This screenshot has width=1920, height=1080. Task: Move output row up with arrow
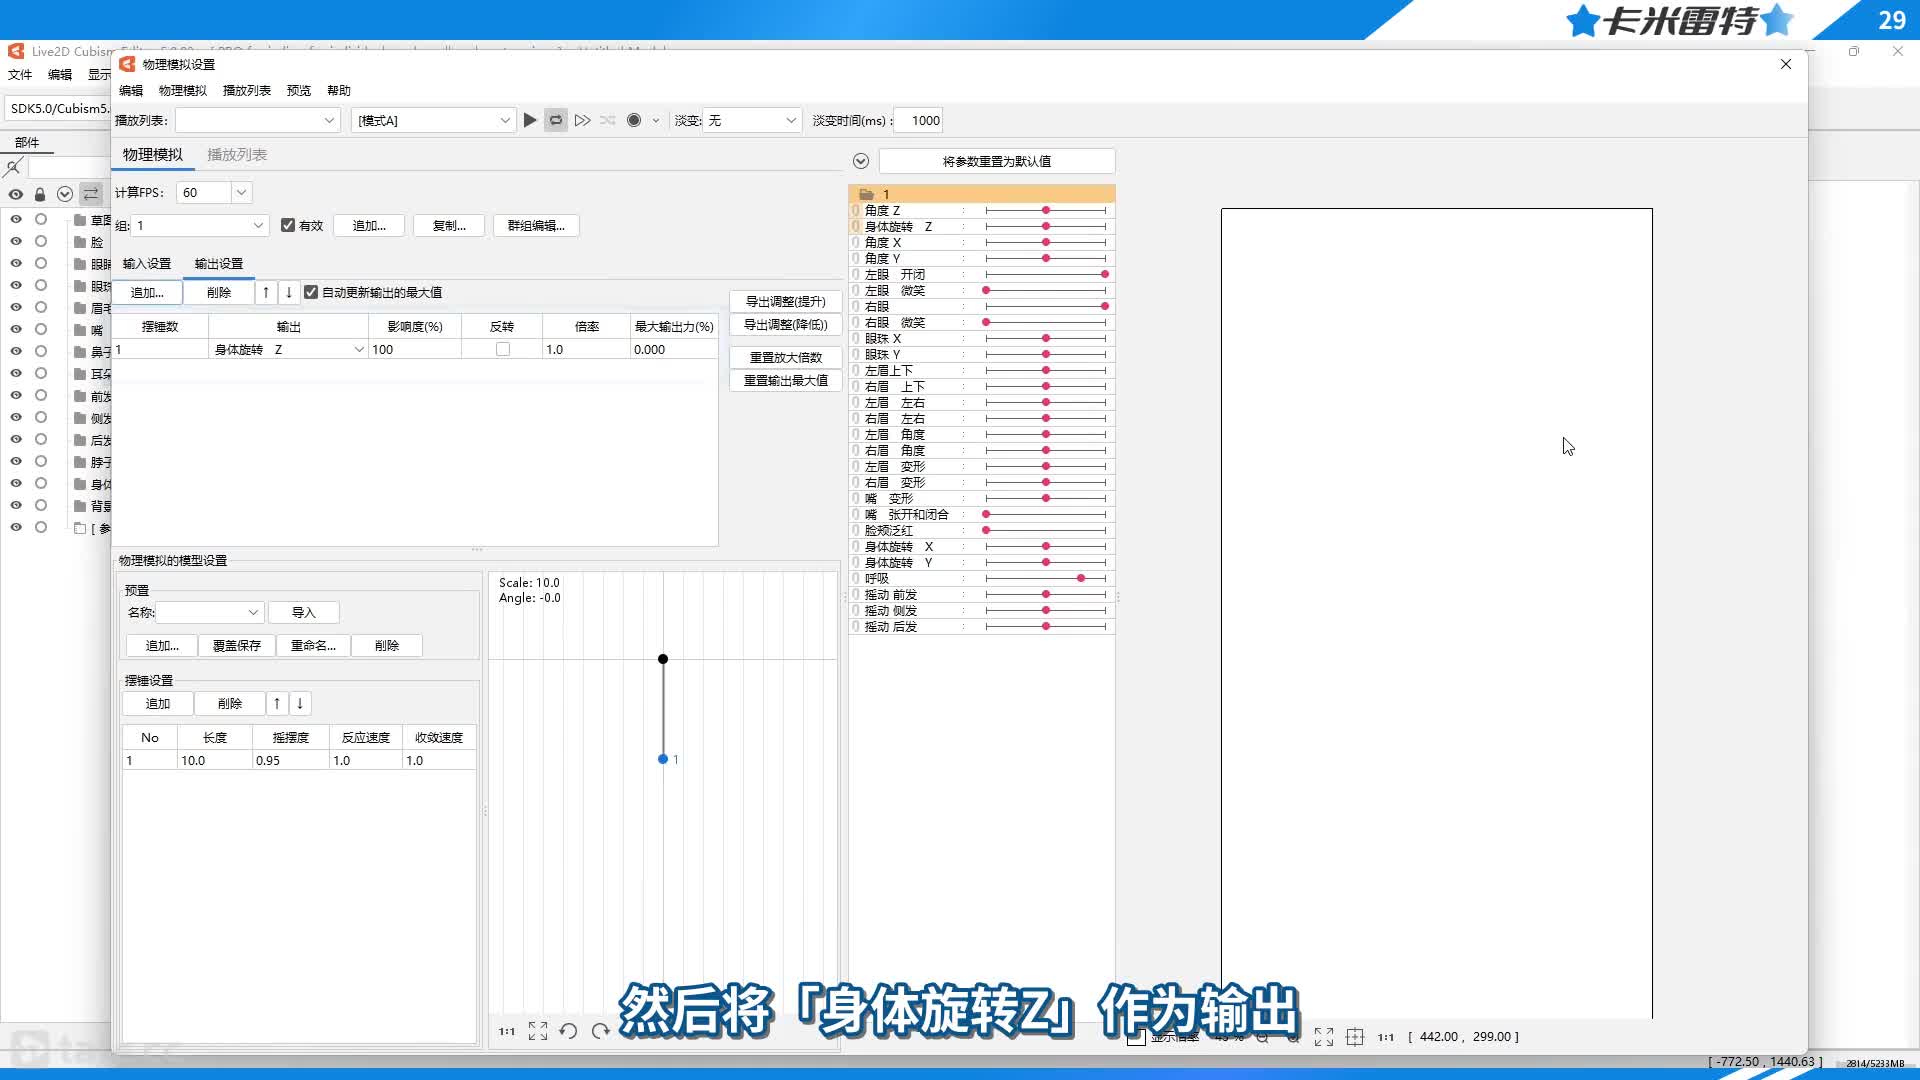coord(265,292)
